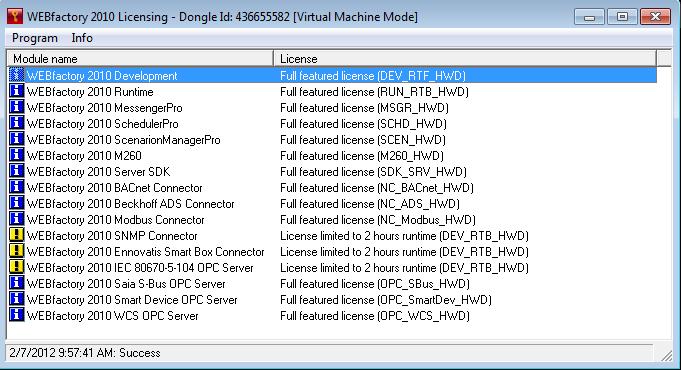Select the WEBfactory 2010 BACnet Connector name

[x=115, y=188]
